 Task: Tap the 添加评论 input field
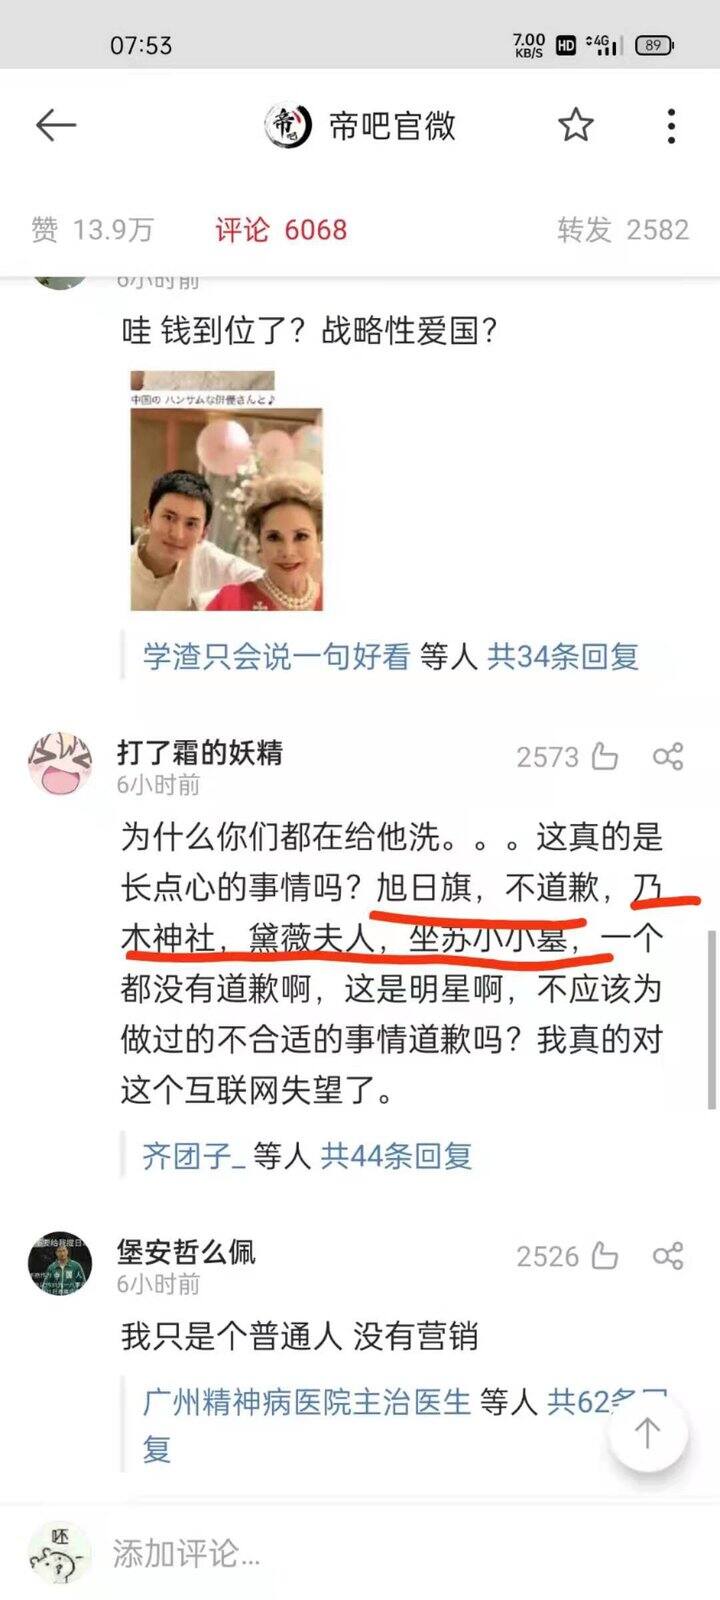[400, 1553]
